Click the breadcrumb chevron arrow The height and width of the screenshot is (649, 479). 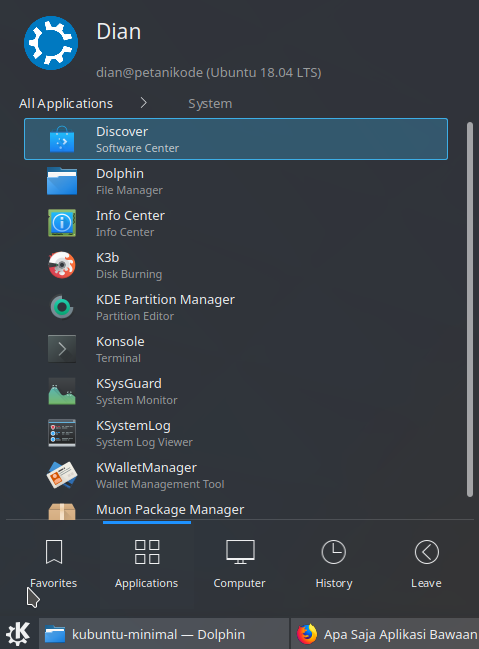(143, 103)
